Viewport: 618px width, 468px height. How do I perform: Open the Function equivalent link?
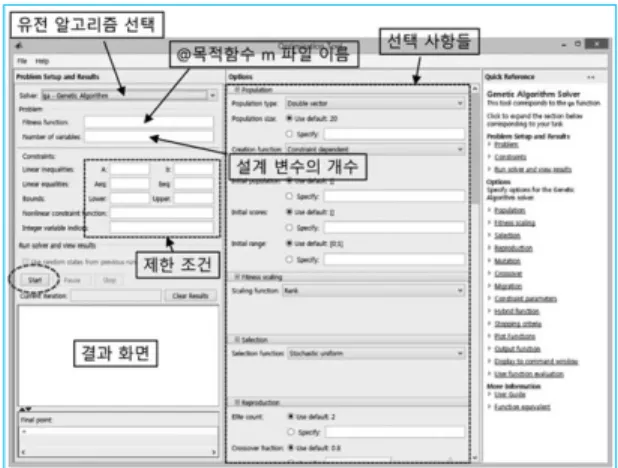(x=522, y=407)
